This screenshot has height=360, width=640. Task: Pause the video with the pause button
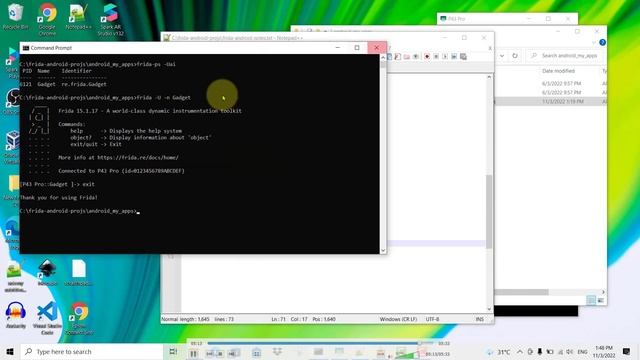tap(193, 354)
